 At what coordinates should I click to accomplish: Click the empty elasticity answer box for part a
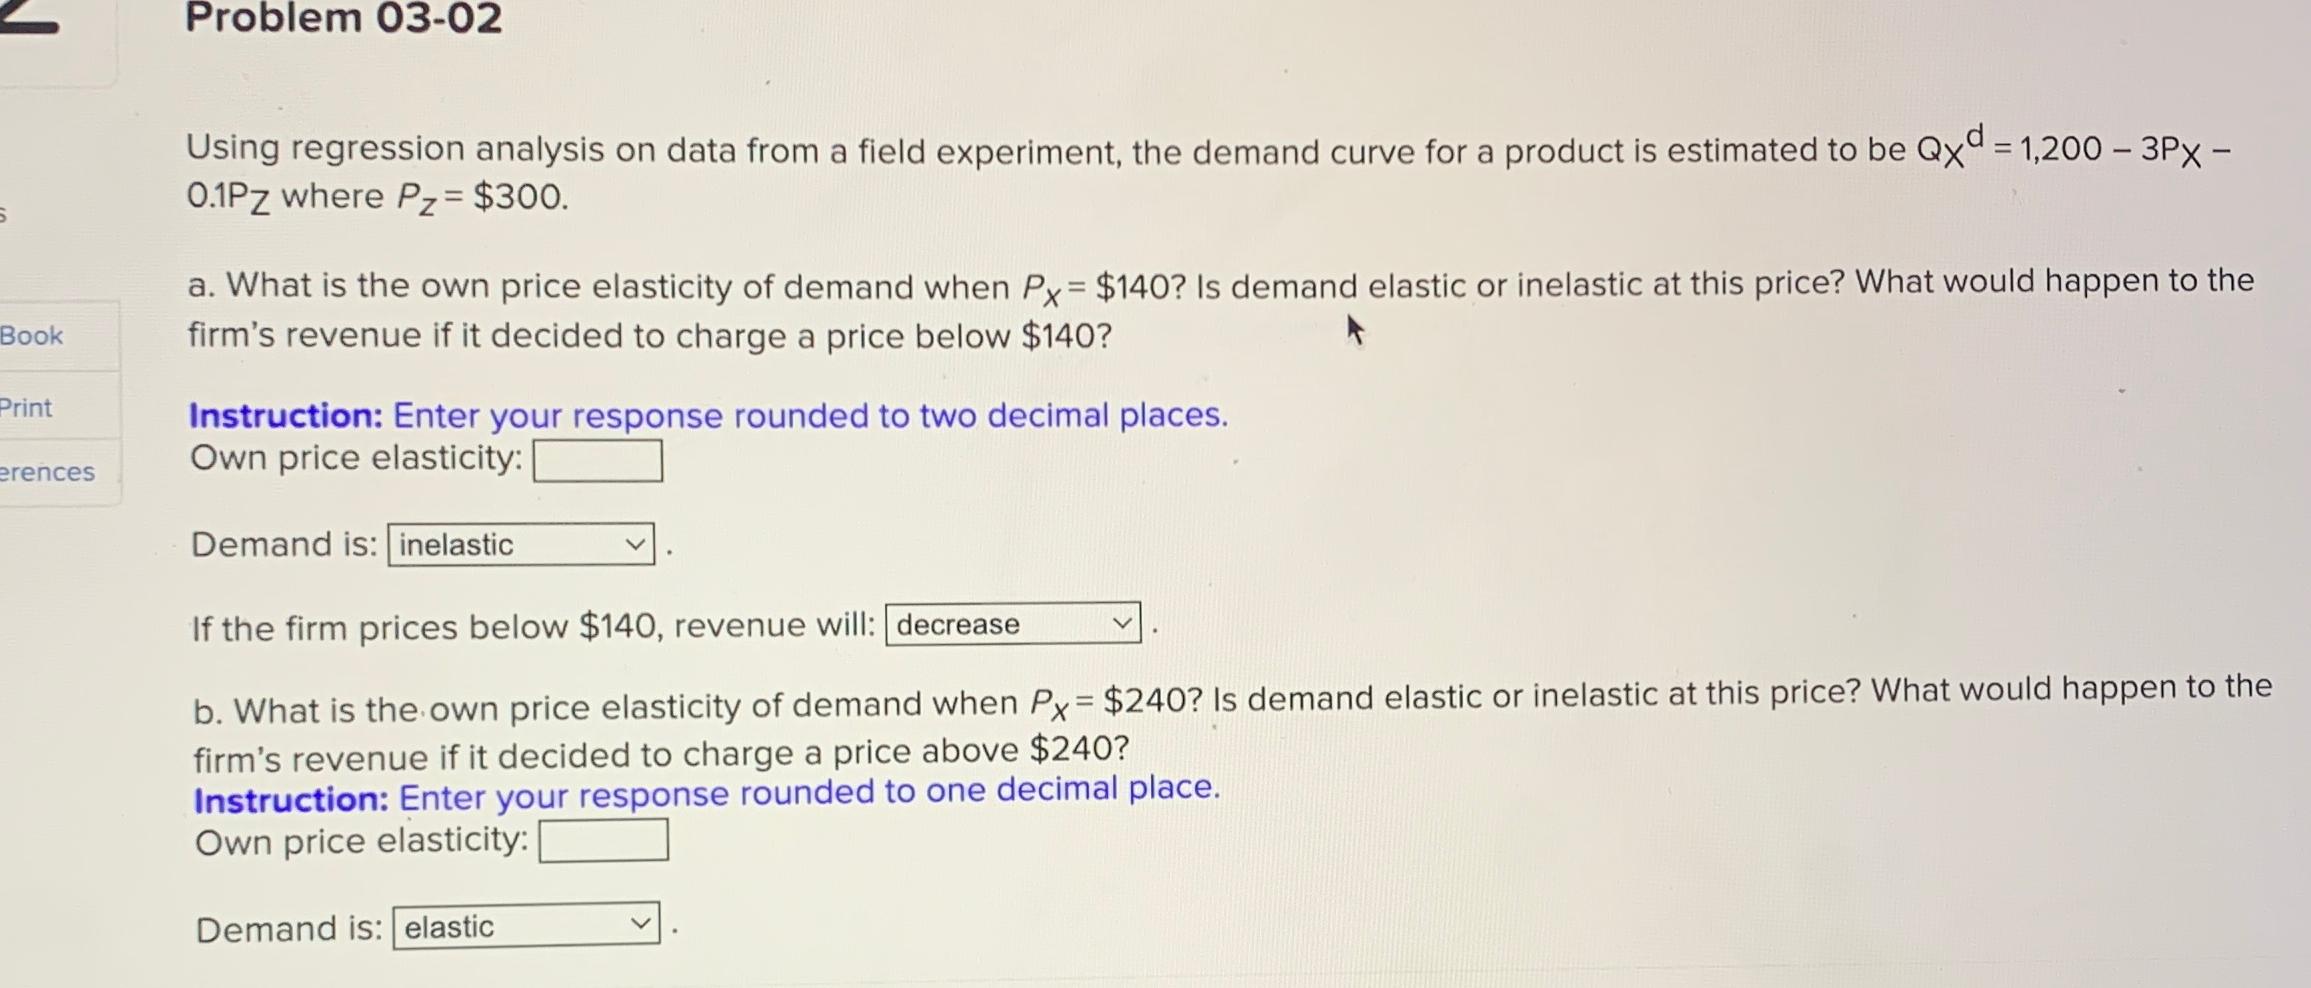click(x=598, y=459)
